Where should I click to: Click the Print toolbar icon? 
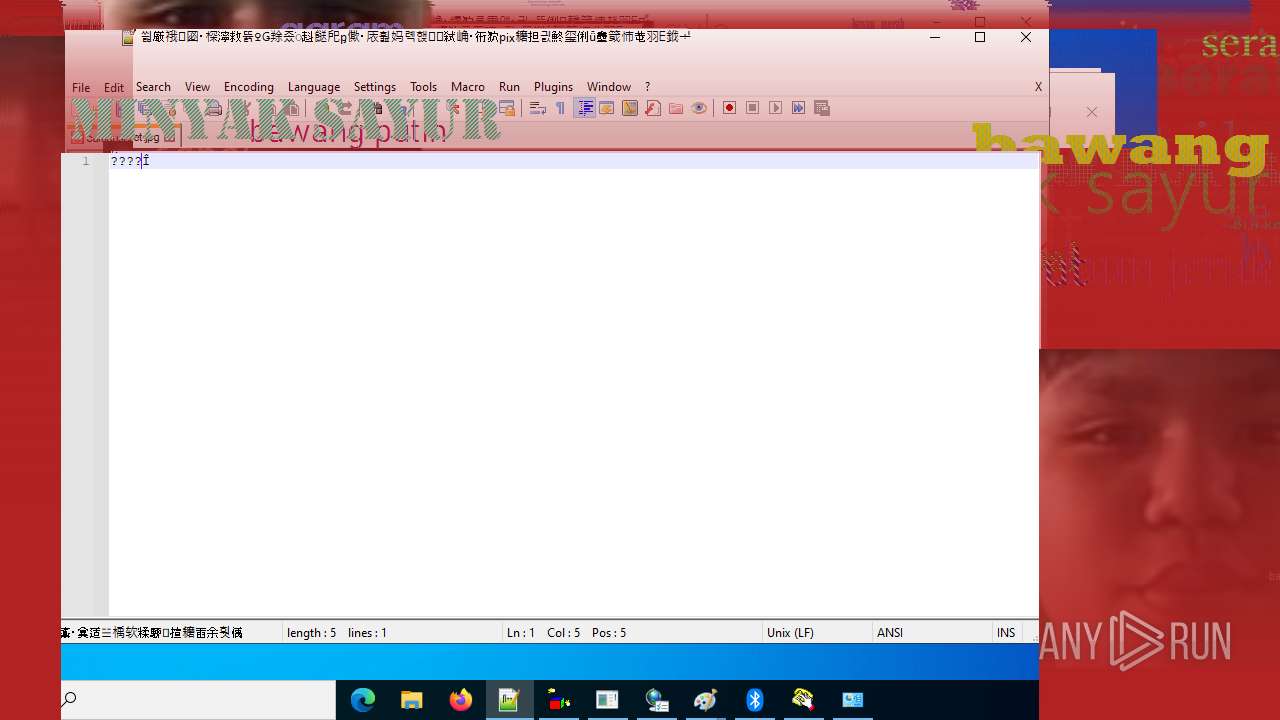214,108
